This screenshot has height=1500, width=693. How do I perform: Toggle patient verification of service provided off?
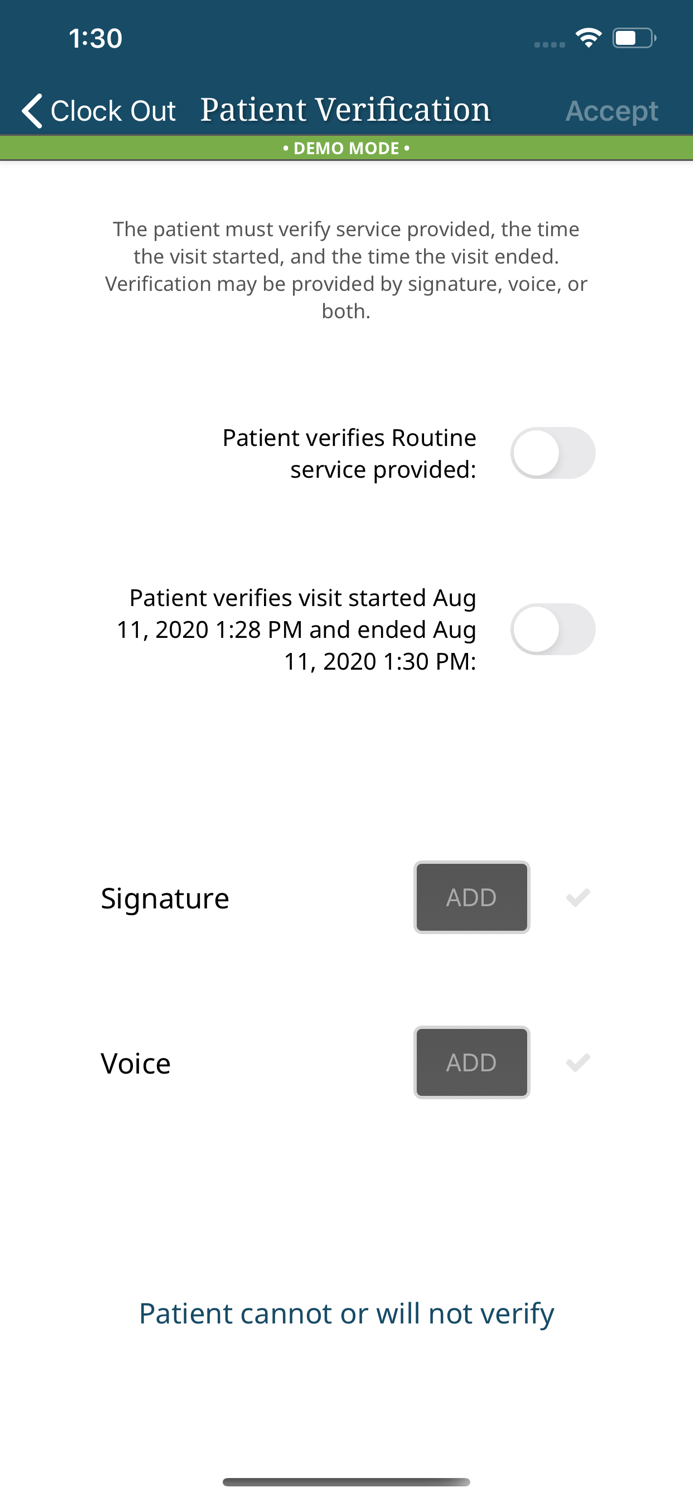pyautogui.click(x=554, y=452)
